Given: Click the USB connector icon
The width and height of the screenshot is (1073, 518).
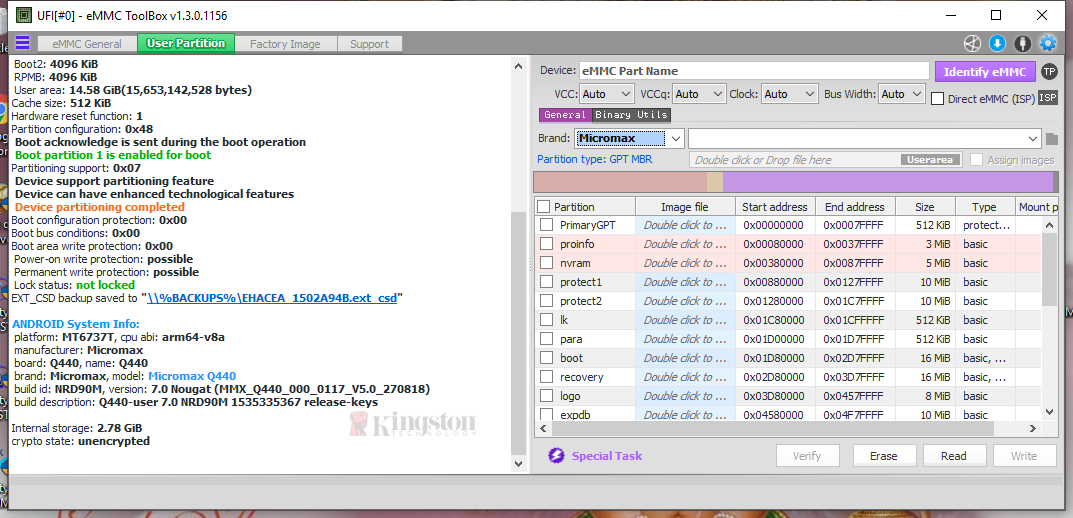Looking at the screenshot, I should (x=1022, y=43).
